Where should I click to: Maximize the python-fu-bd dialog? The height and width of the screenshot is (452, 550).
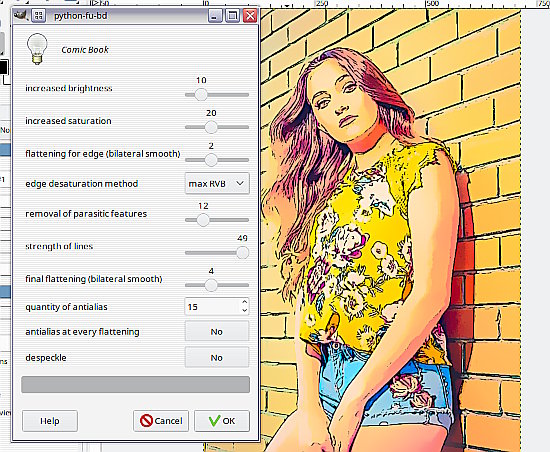click(x=232, y=16)
